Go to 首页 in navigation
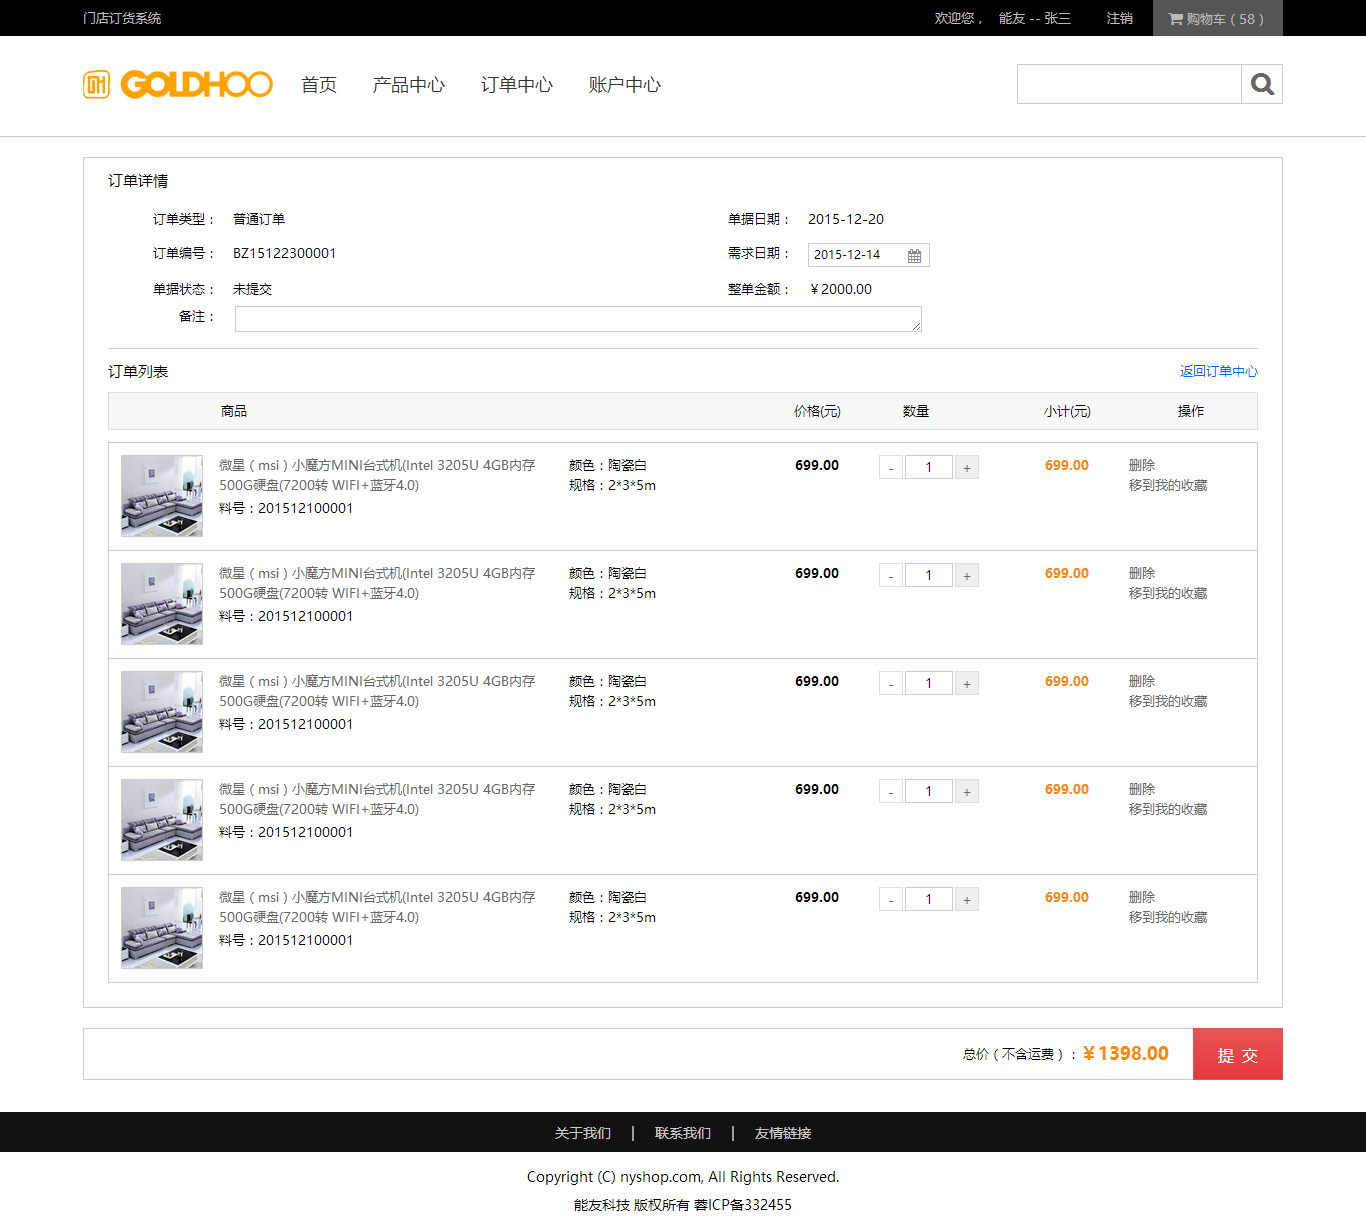Screen dimensions: 1366x1230 point(319,85)
